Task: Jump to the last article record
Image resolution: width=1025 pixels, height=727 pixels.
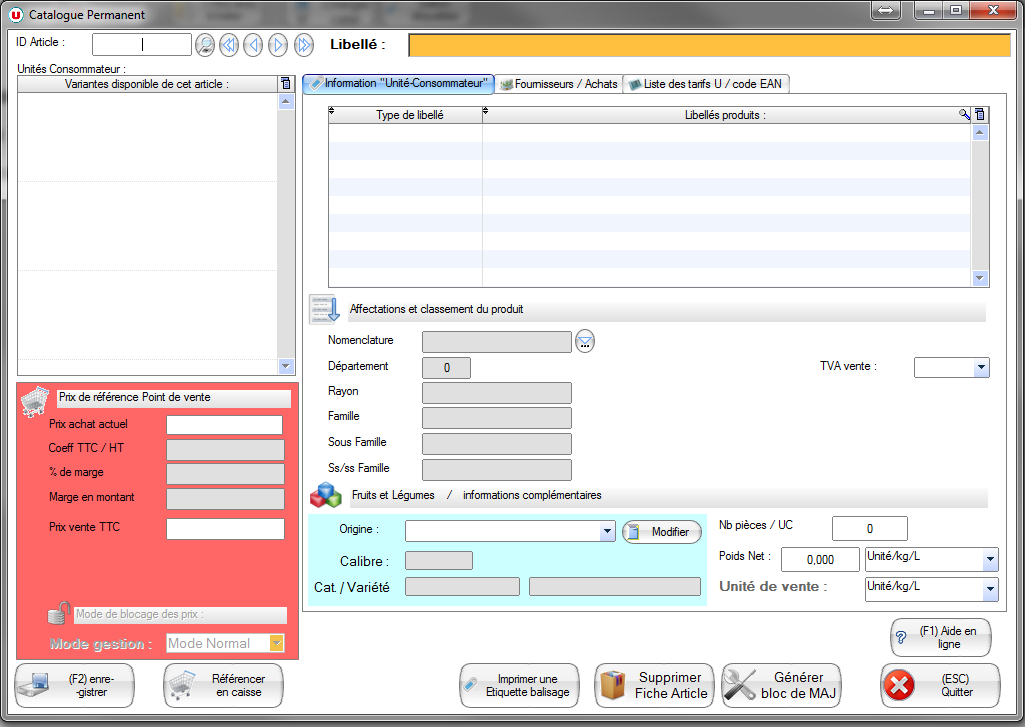Action: point(304,45)
